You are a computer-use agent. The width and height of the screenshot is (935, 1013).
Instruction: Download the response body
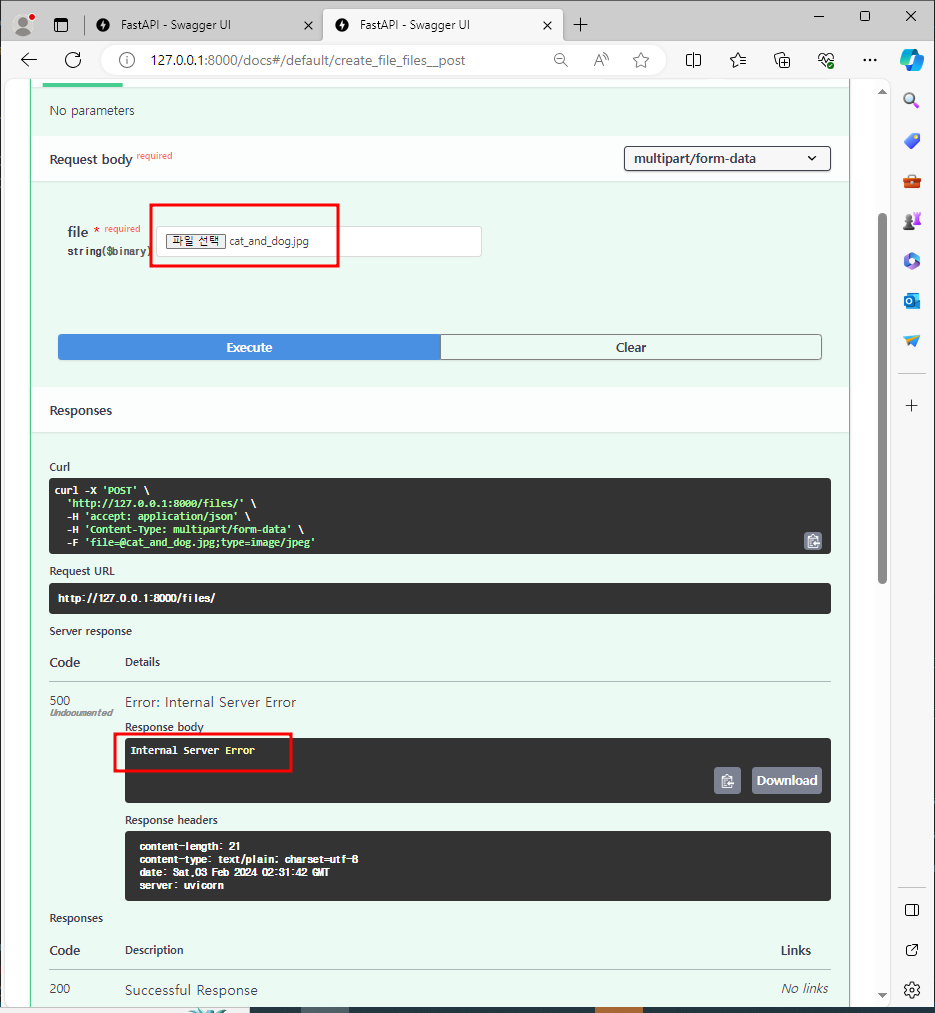[x=786, y=780]
